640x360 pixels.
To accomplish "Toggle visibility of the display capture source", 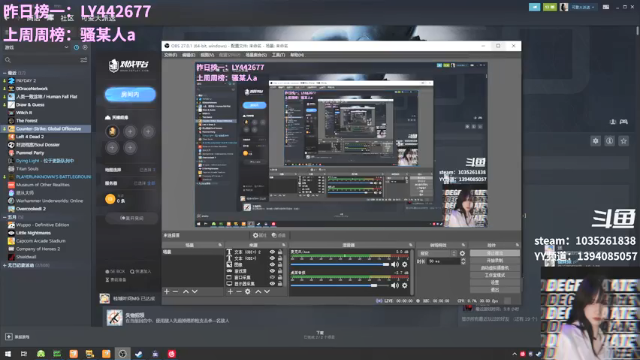I will 272,284.
